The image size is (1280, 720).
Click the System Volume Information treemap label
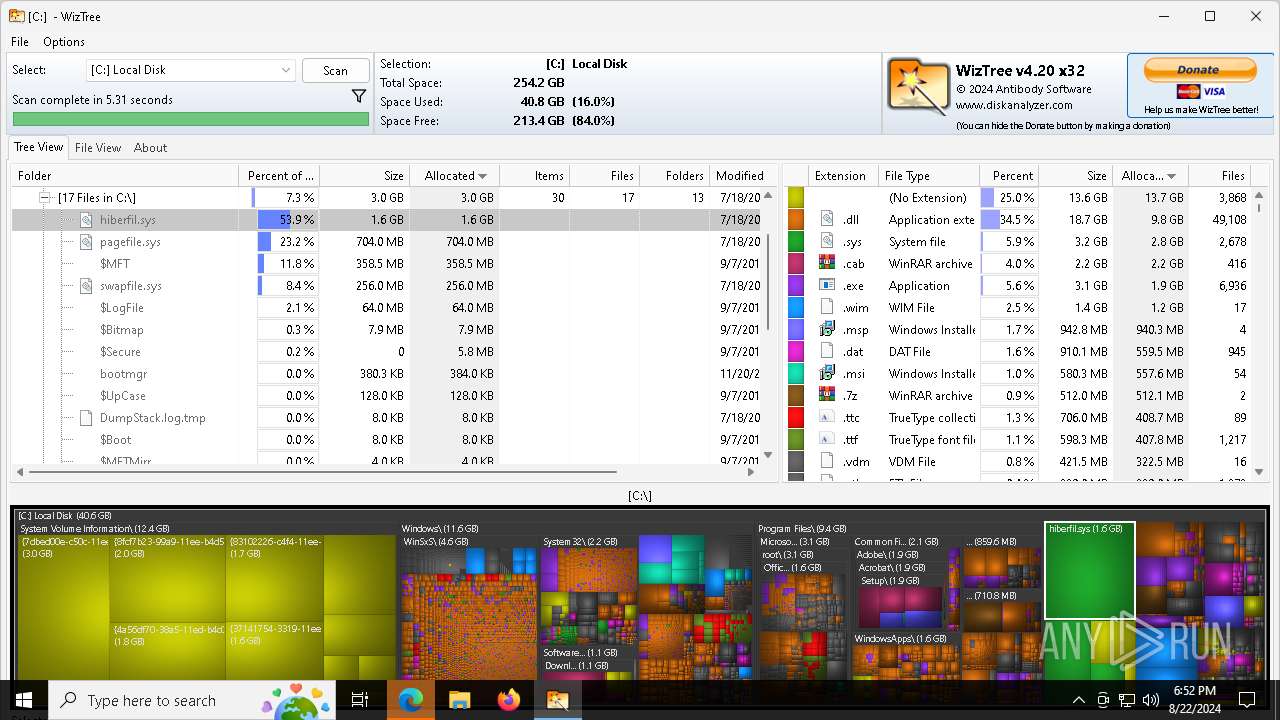(x=94, y=528)
